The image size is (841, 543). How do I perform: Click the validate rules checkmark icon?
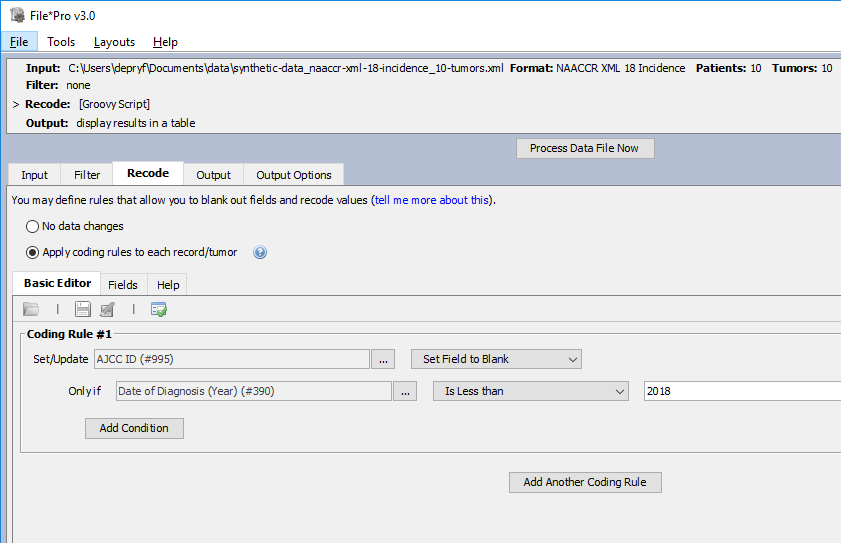159,309
